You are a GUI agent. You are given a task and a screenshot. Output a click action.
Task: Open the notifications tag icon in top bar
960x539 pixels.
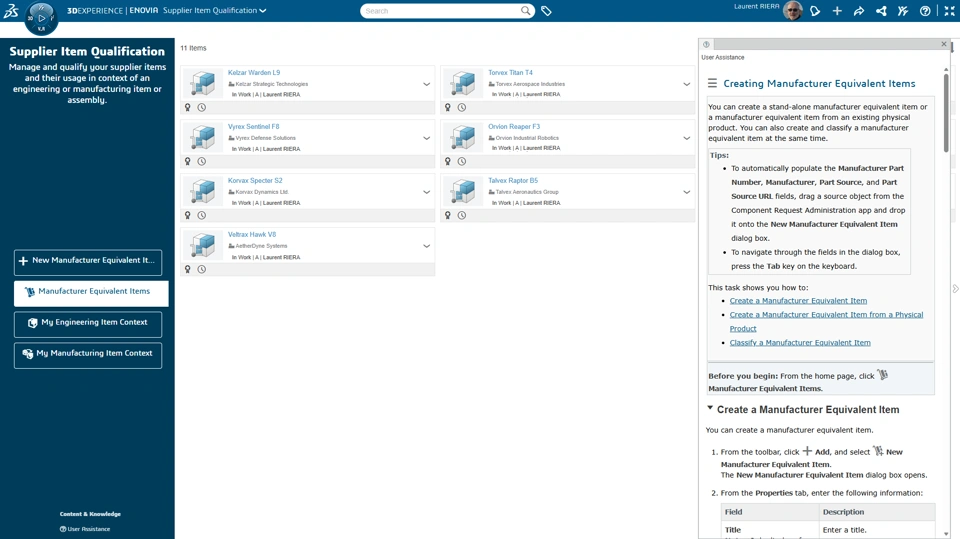point(815,11)
